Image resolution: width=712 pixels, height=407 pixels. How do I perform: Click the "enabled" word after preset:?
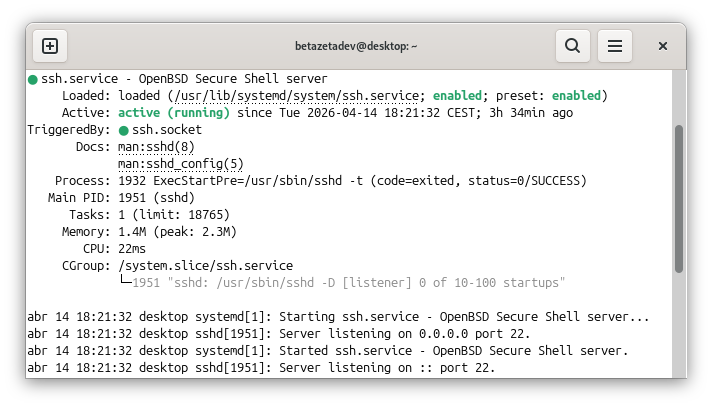[577, 95]
